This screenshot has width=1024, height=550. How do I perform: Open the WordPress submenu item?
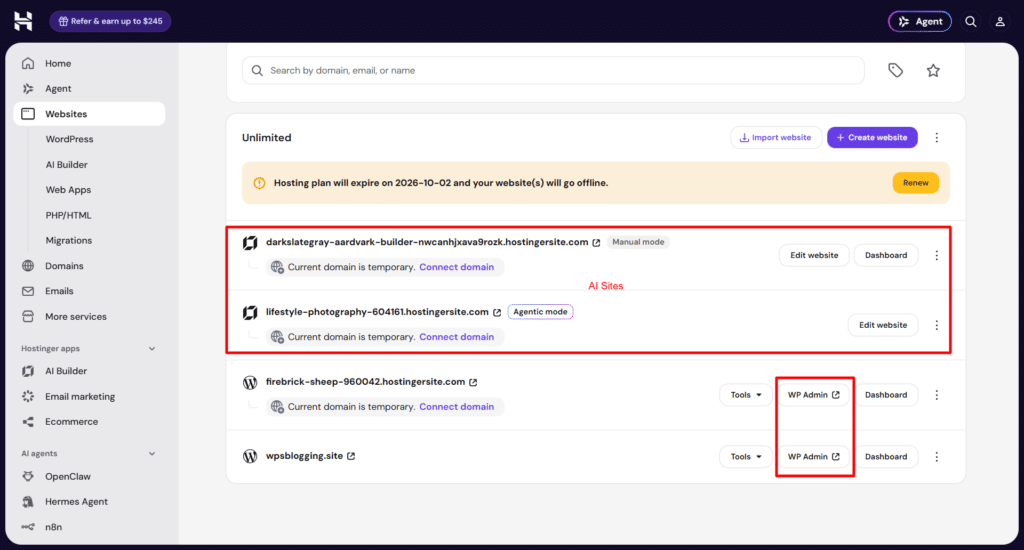click(x=69, y=139)
